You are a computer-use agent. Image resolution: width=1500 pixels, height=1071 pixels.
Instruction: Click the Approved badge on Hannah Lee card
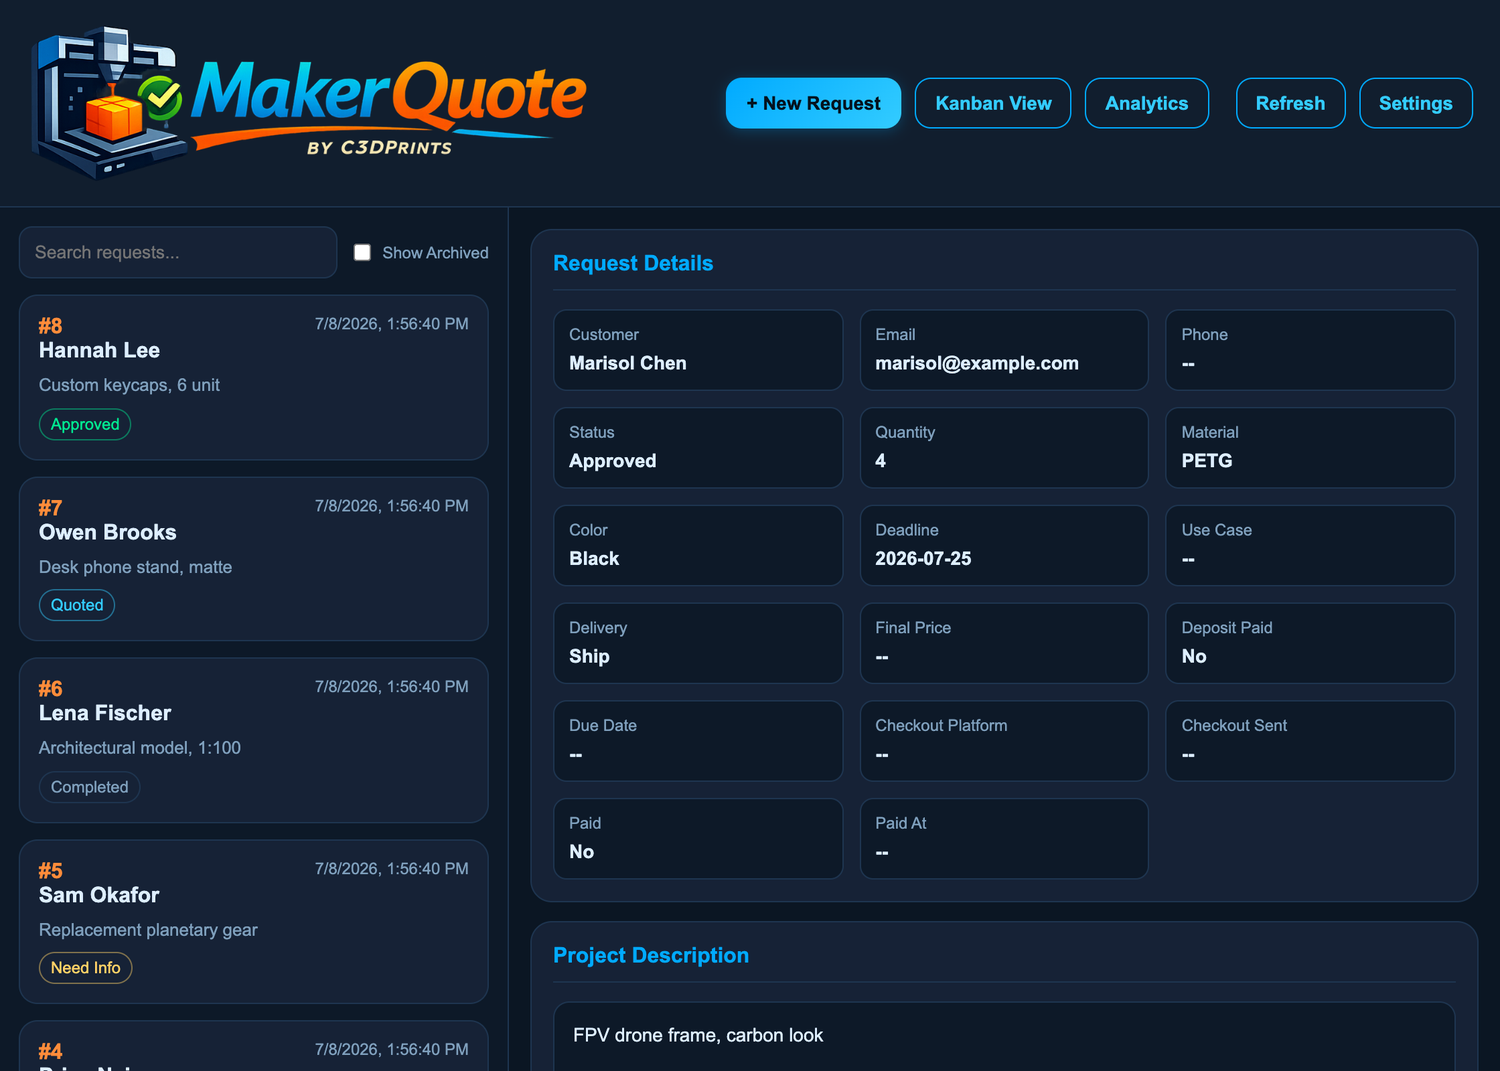click(x=85, y=424)
